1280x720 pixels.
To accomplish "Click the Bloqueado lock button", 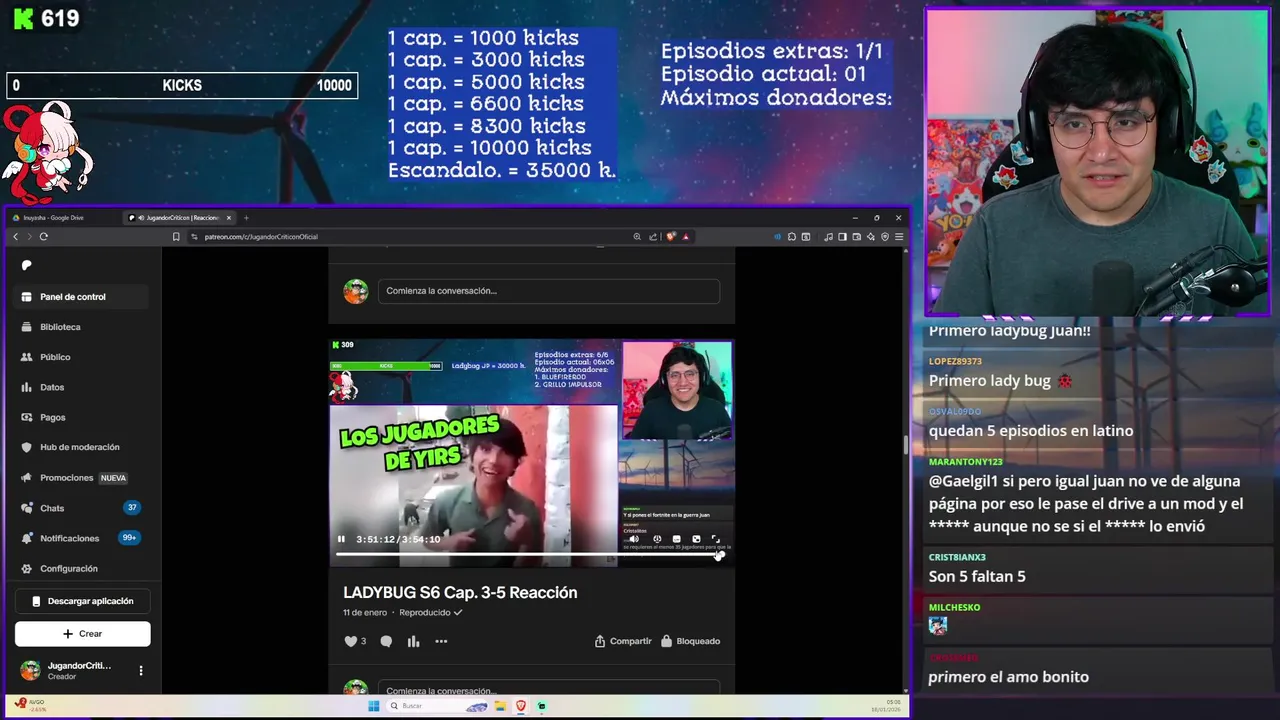I will point(690,641).
